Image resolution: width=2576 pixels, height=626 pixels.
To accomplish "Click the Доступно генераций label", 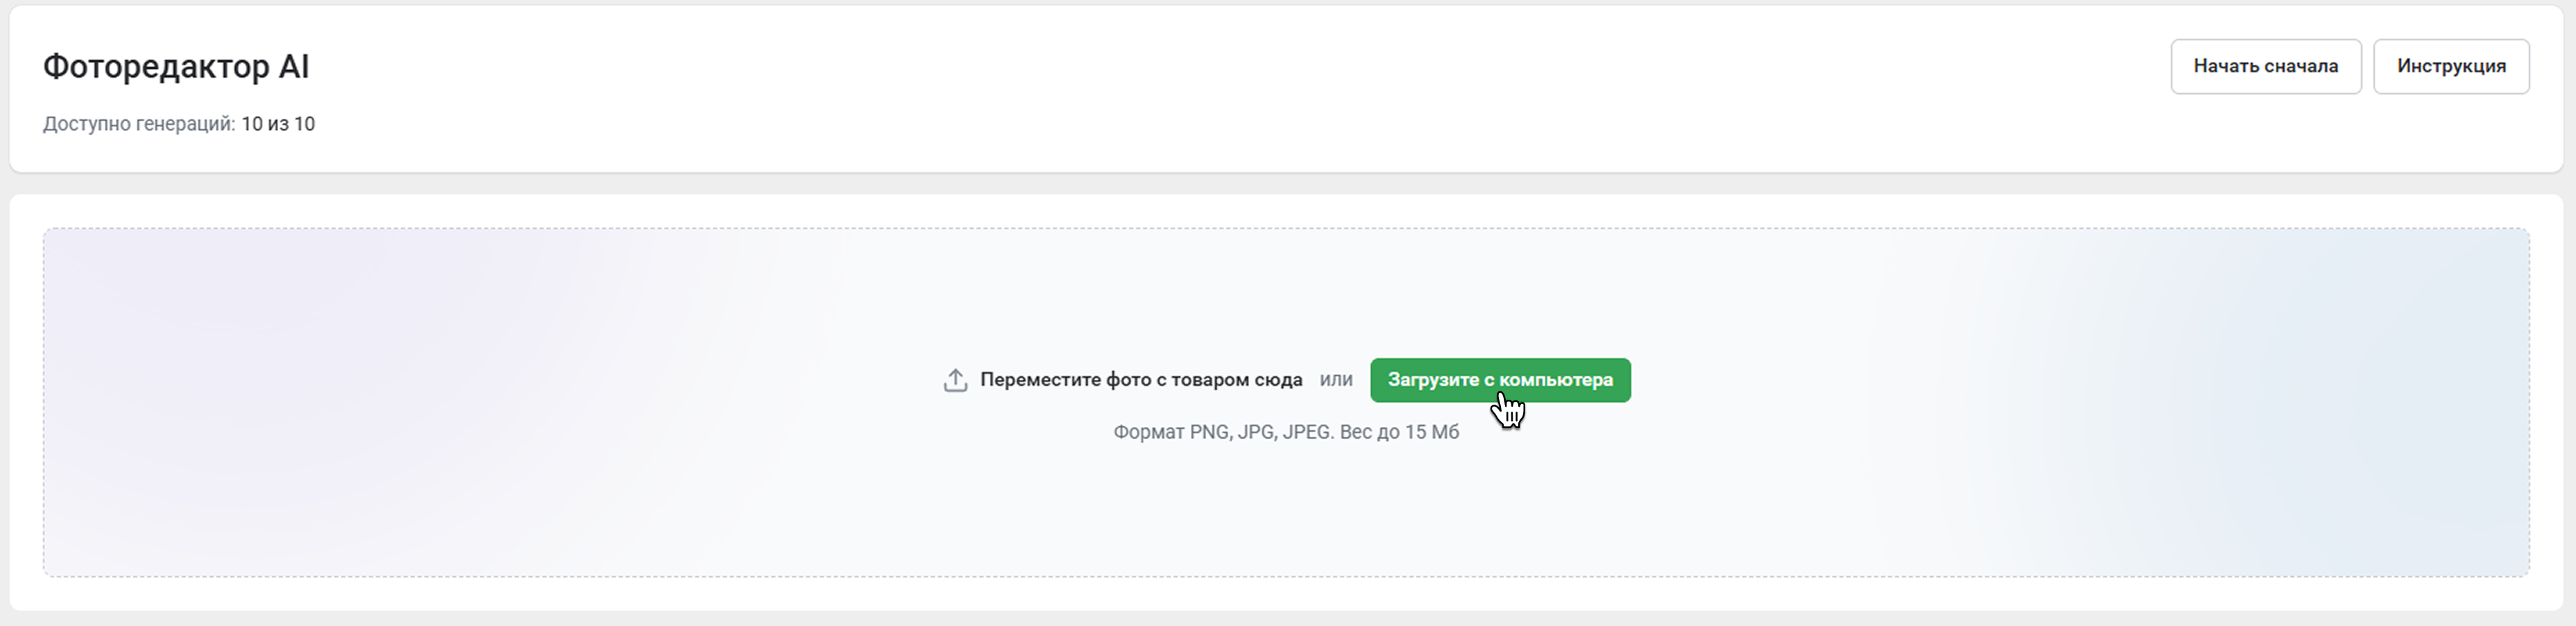I will click(139, 124).
